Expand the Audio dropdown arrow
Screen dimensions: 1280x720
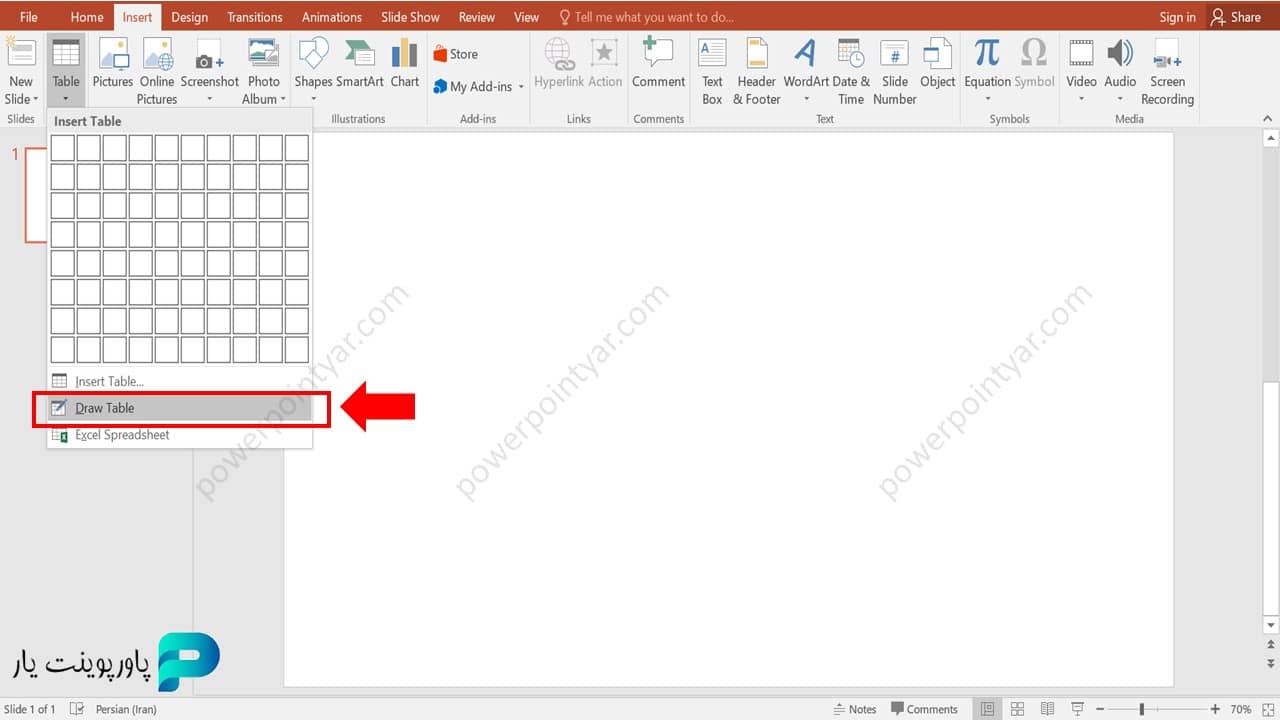tap(1120, 100)
